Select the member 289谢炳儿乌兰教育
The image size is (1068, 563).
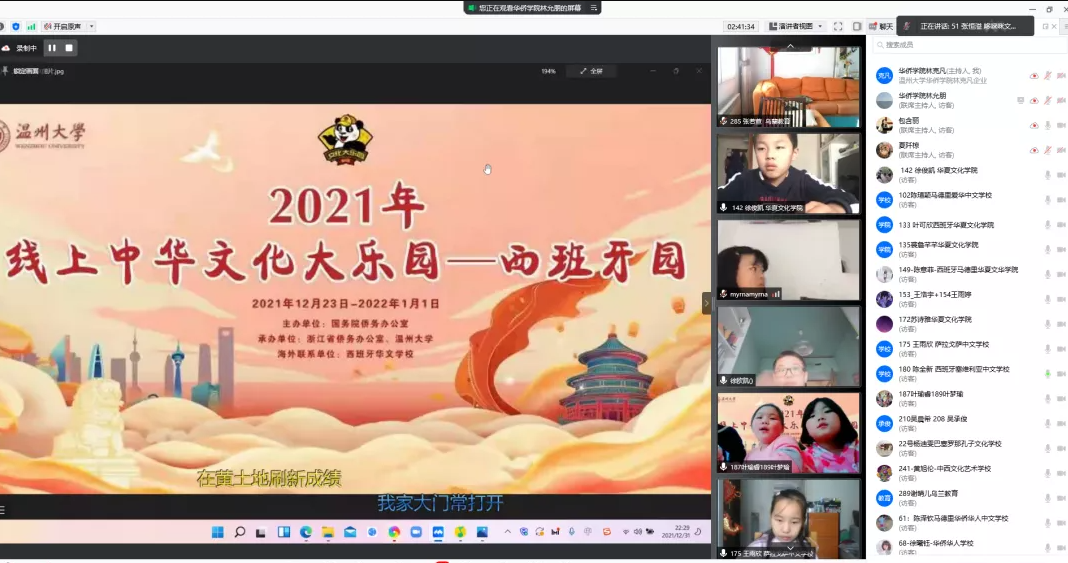970,498
